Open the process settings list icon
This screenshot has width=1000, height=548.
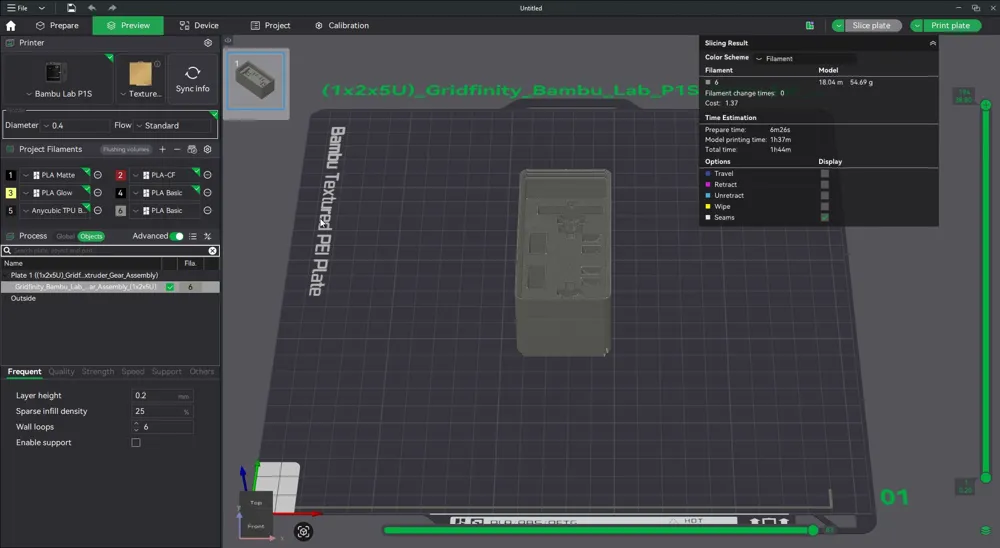click(193, 236)
